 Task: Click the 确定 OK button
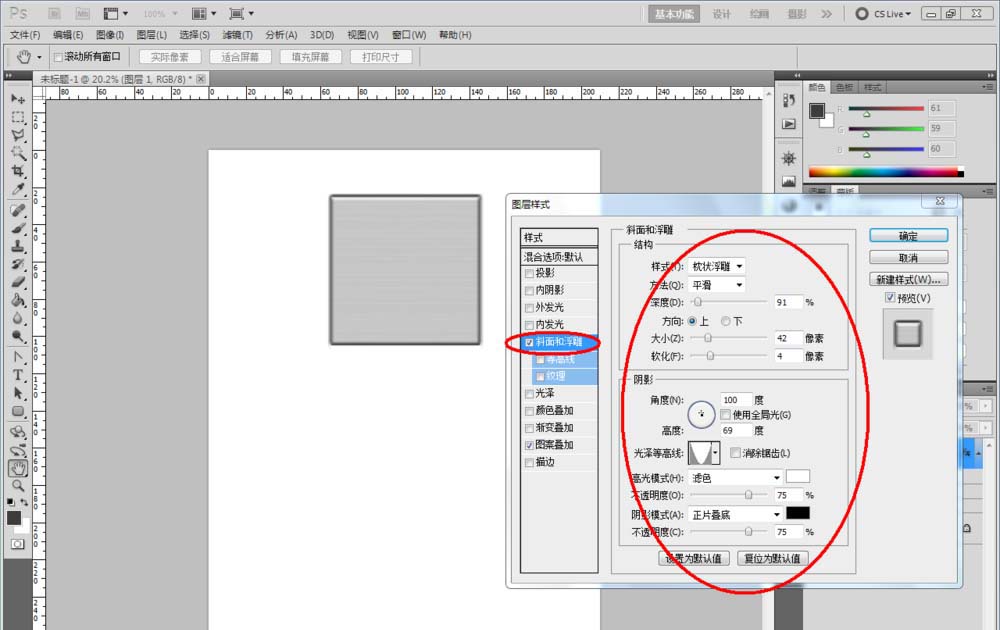[909, 236]
